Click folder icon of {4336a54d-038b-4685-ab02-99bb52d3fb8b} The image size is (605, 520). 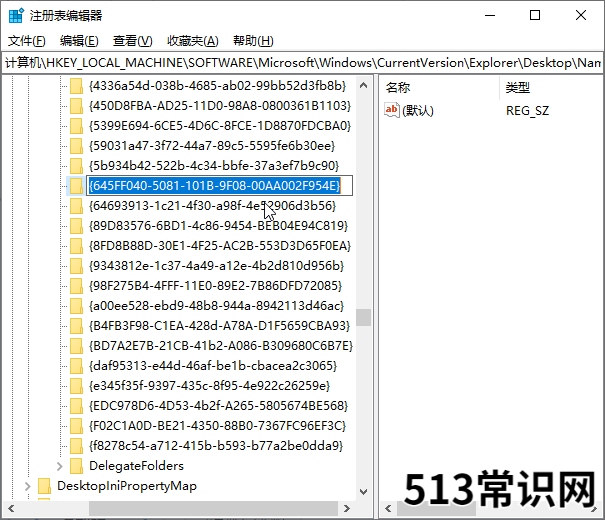[76, 86]
